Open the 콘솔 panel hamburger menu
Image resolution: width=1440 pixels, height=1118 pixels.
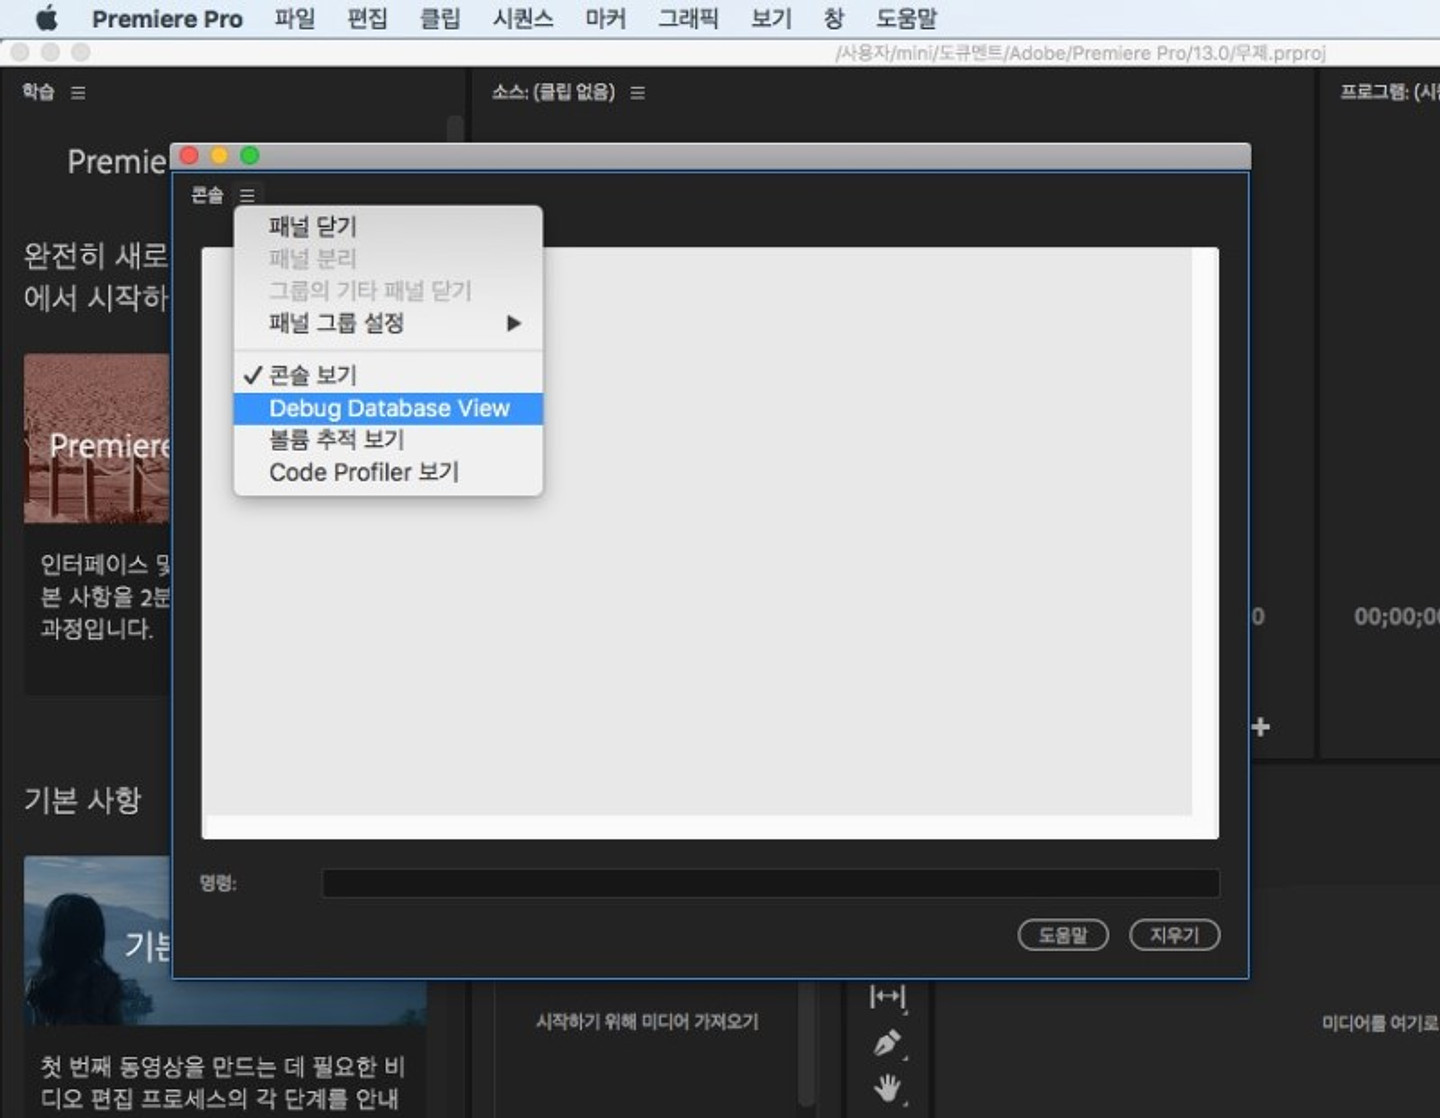tap(247, 196)
